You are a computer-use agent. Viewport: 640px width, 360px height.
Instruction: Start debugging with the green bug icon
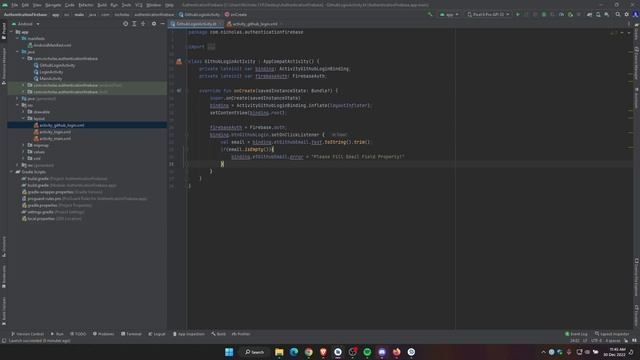tap(544, 14)
